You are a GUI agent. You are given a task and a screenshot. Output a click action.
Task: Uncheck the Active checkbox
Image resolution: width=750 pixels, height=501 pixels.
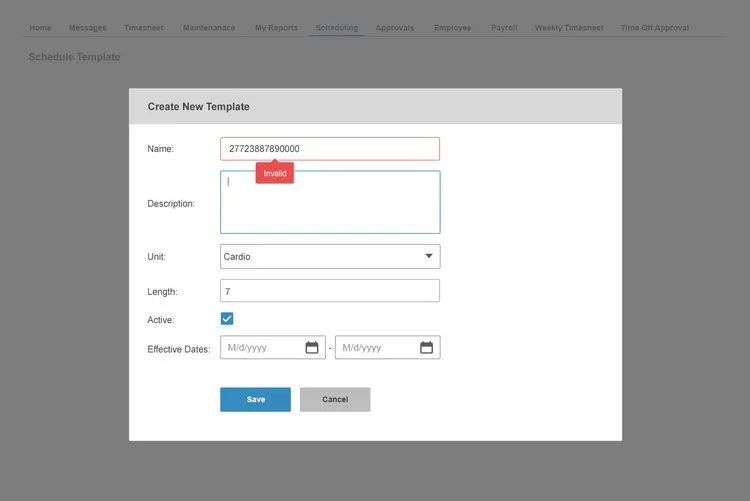tap(227, 319)
